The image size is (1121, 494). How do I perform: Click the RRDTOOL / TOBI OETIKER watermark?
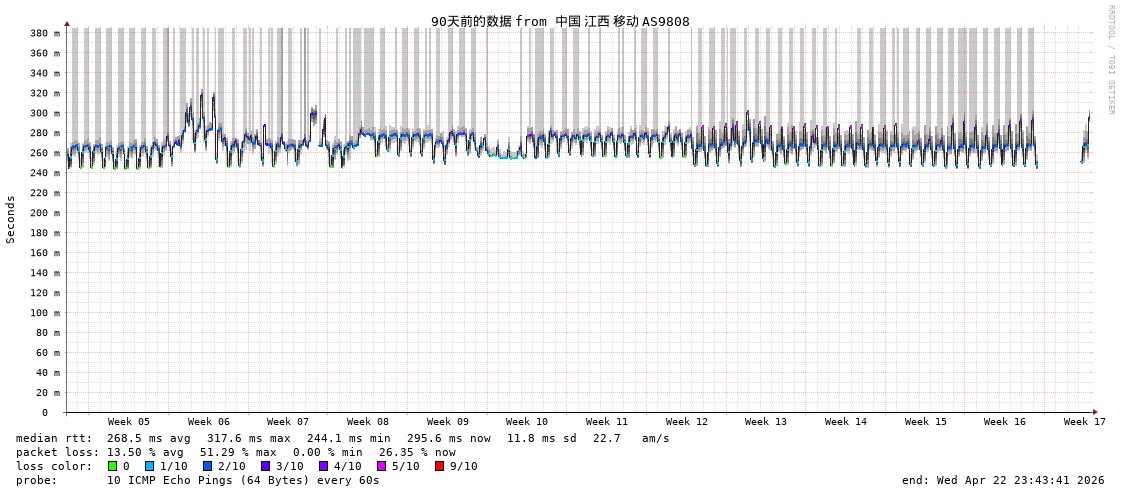1110,60
